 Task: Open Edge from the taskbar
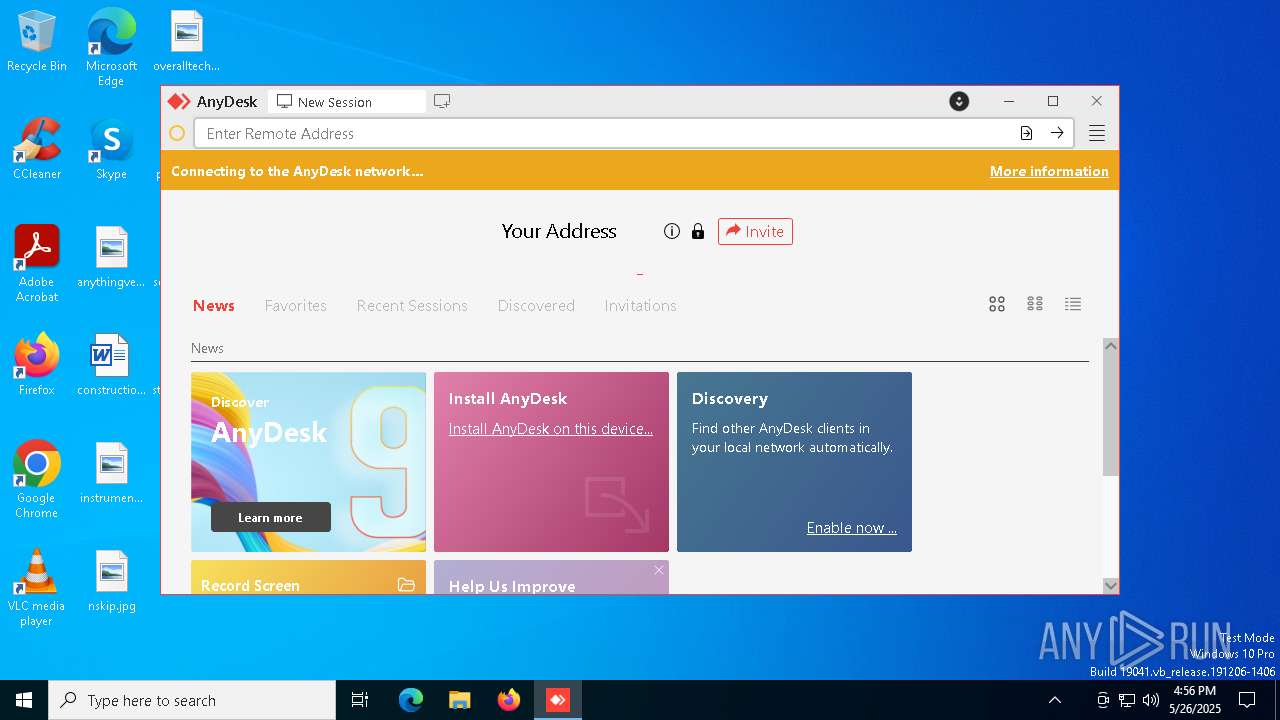click(411, 700)
